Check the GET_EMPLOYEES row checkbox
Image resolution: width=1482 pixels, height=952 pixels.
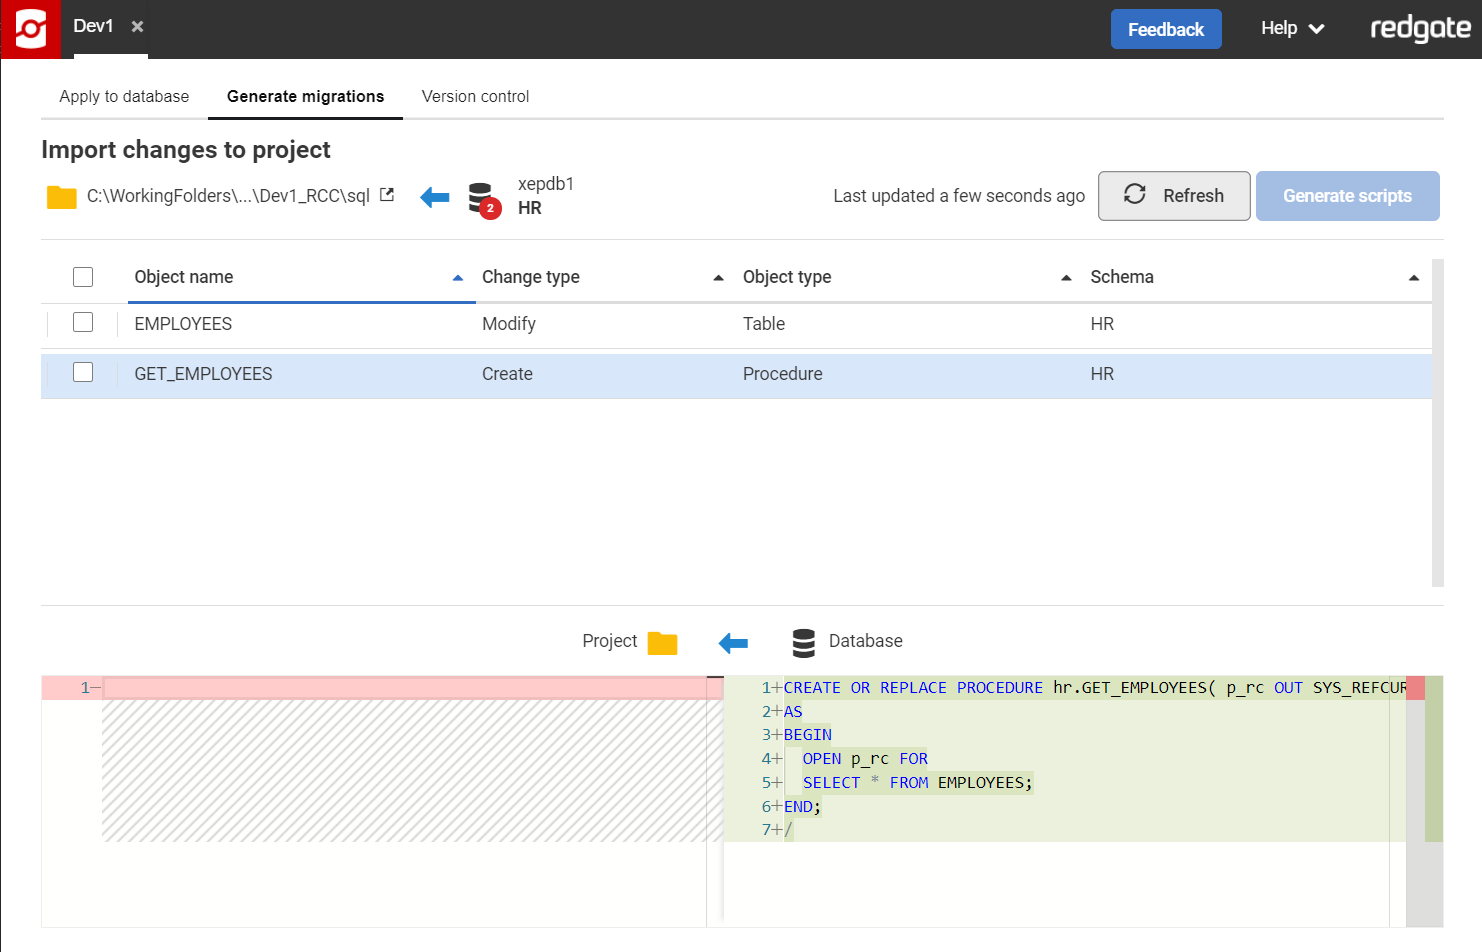coord(83,373)
